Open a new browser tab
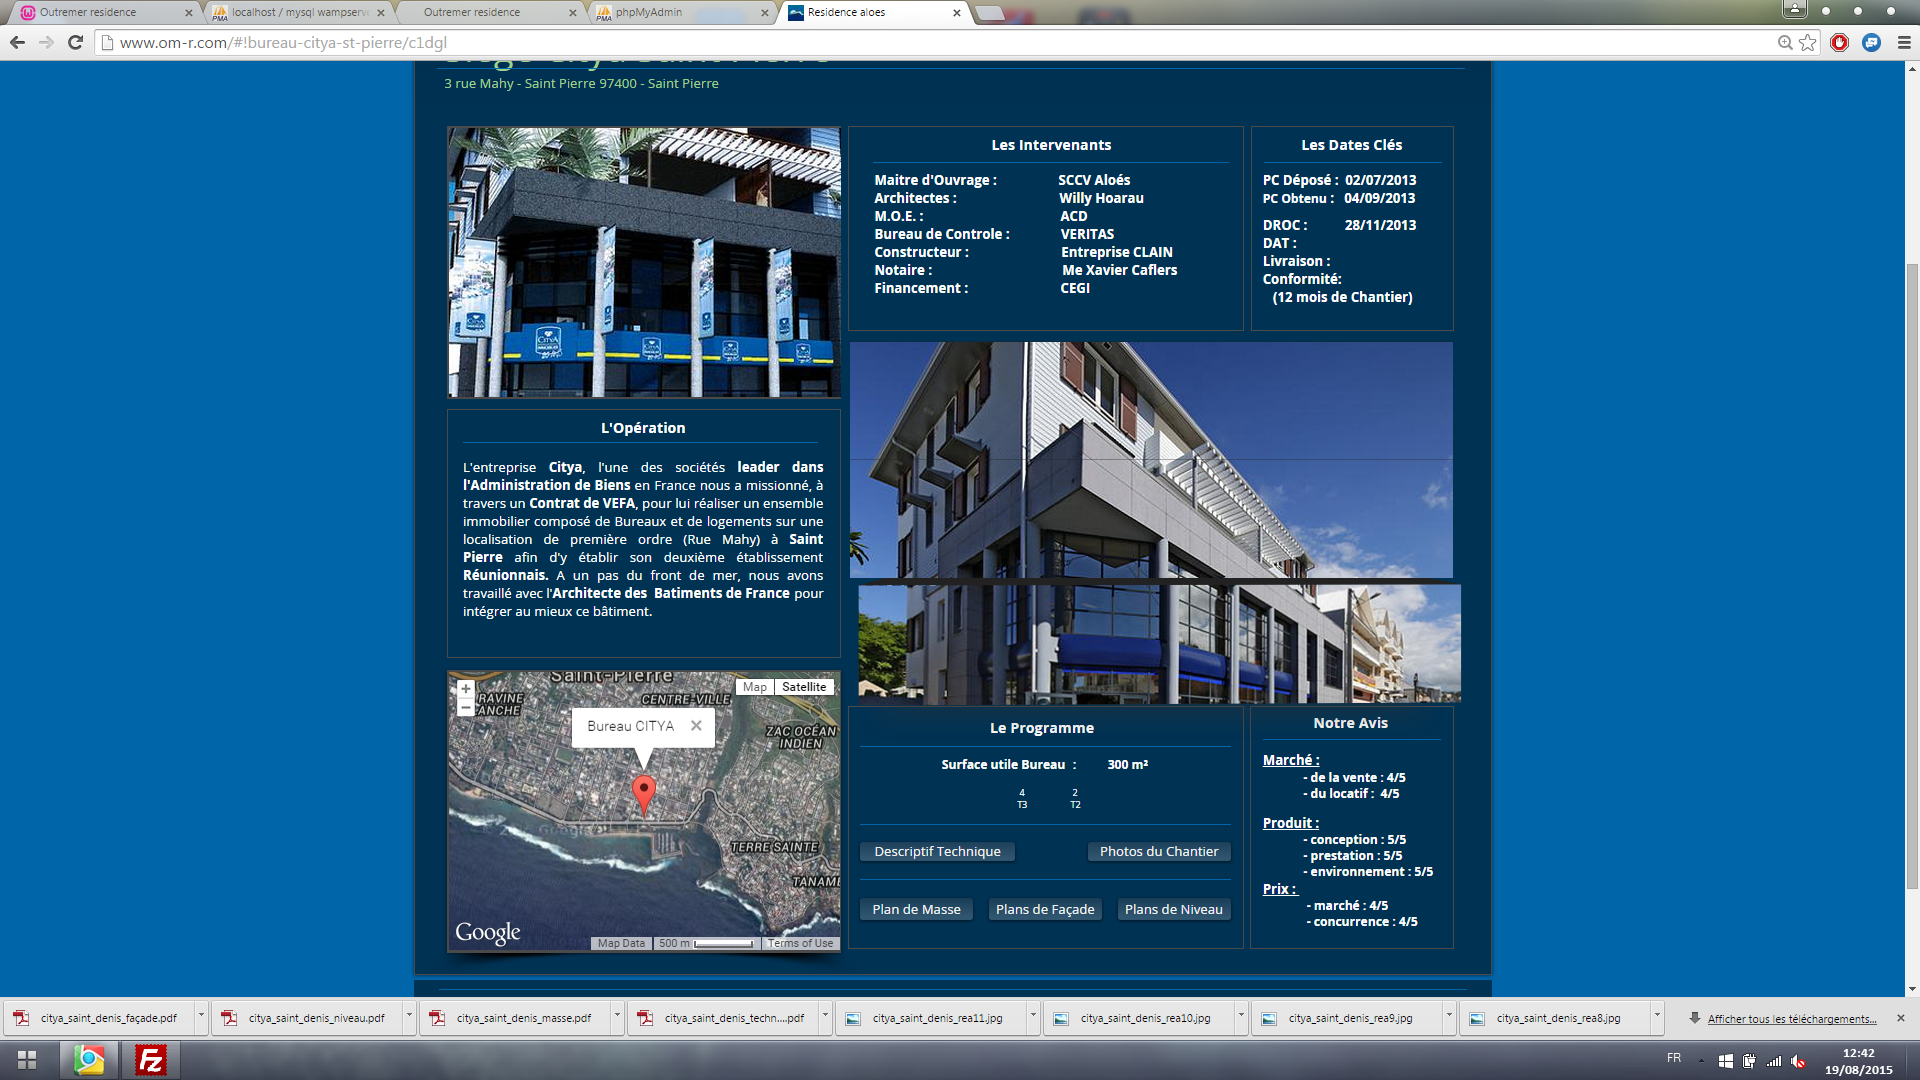 coord(989,13)
